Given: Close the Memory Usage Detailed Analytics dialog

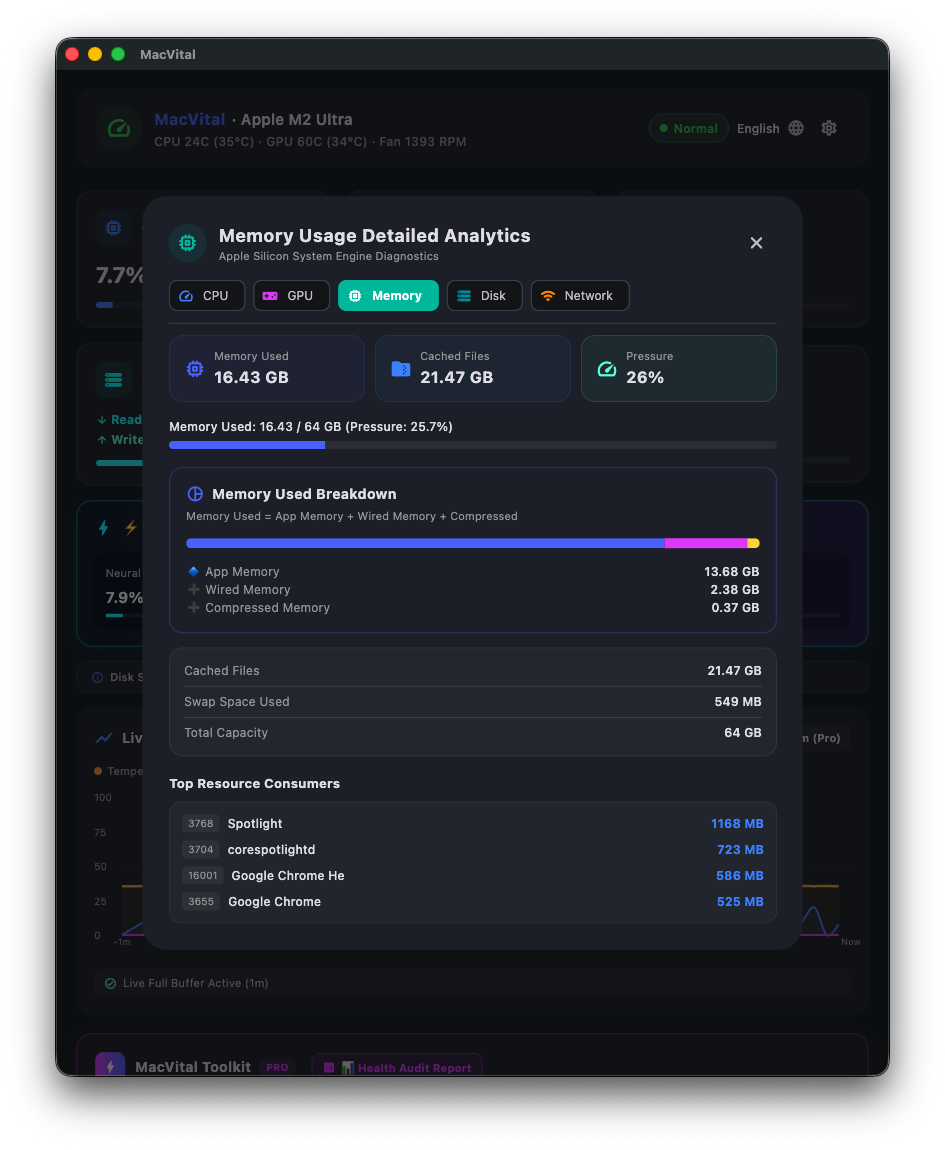Looking at the screenshot, I should pyautogui.click(x=756, y=243).
